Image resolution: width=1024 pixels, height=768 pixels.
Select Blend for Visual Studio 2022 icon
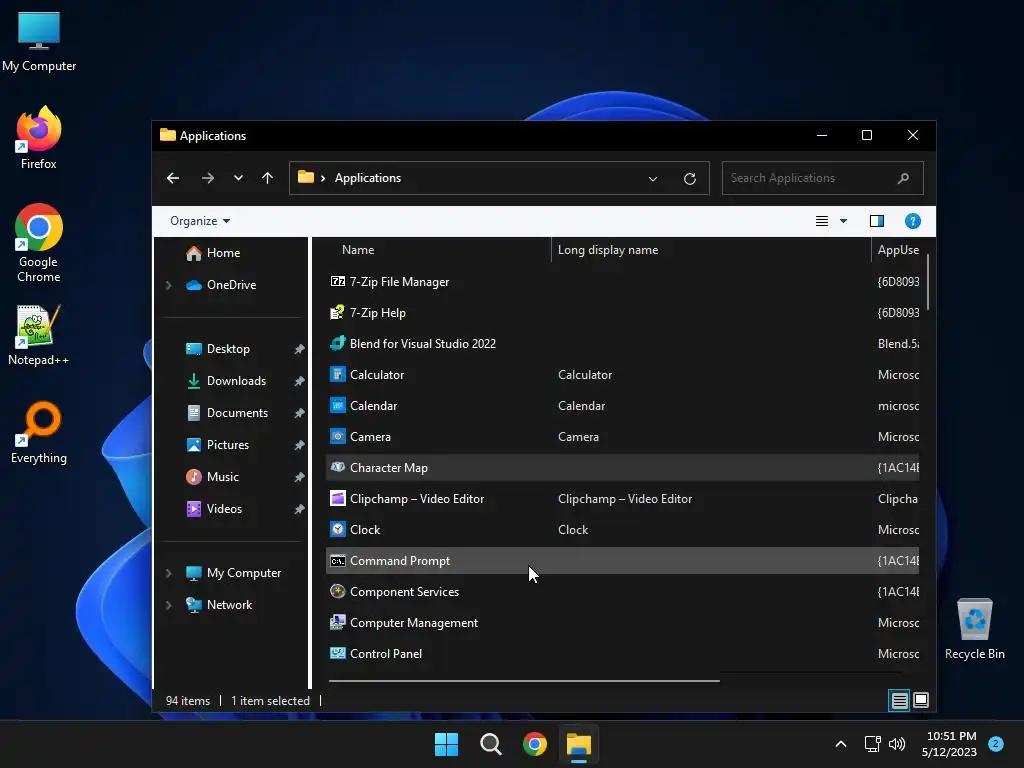(338, 344)
